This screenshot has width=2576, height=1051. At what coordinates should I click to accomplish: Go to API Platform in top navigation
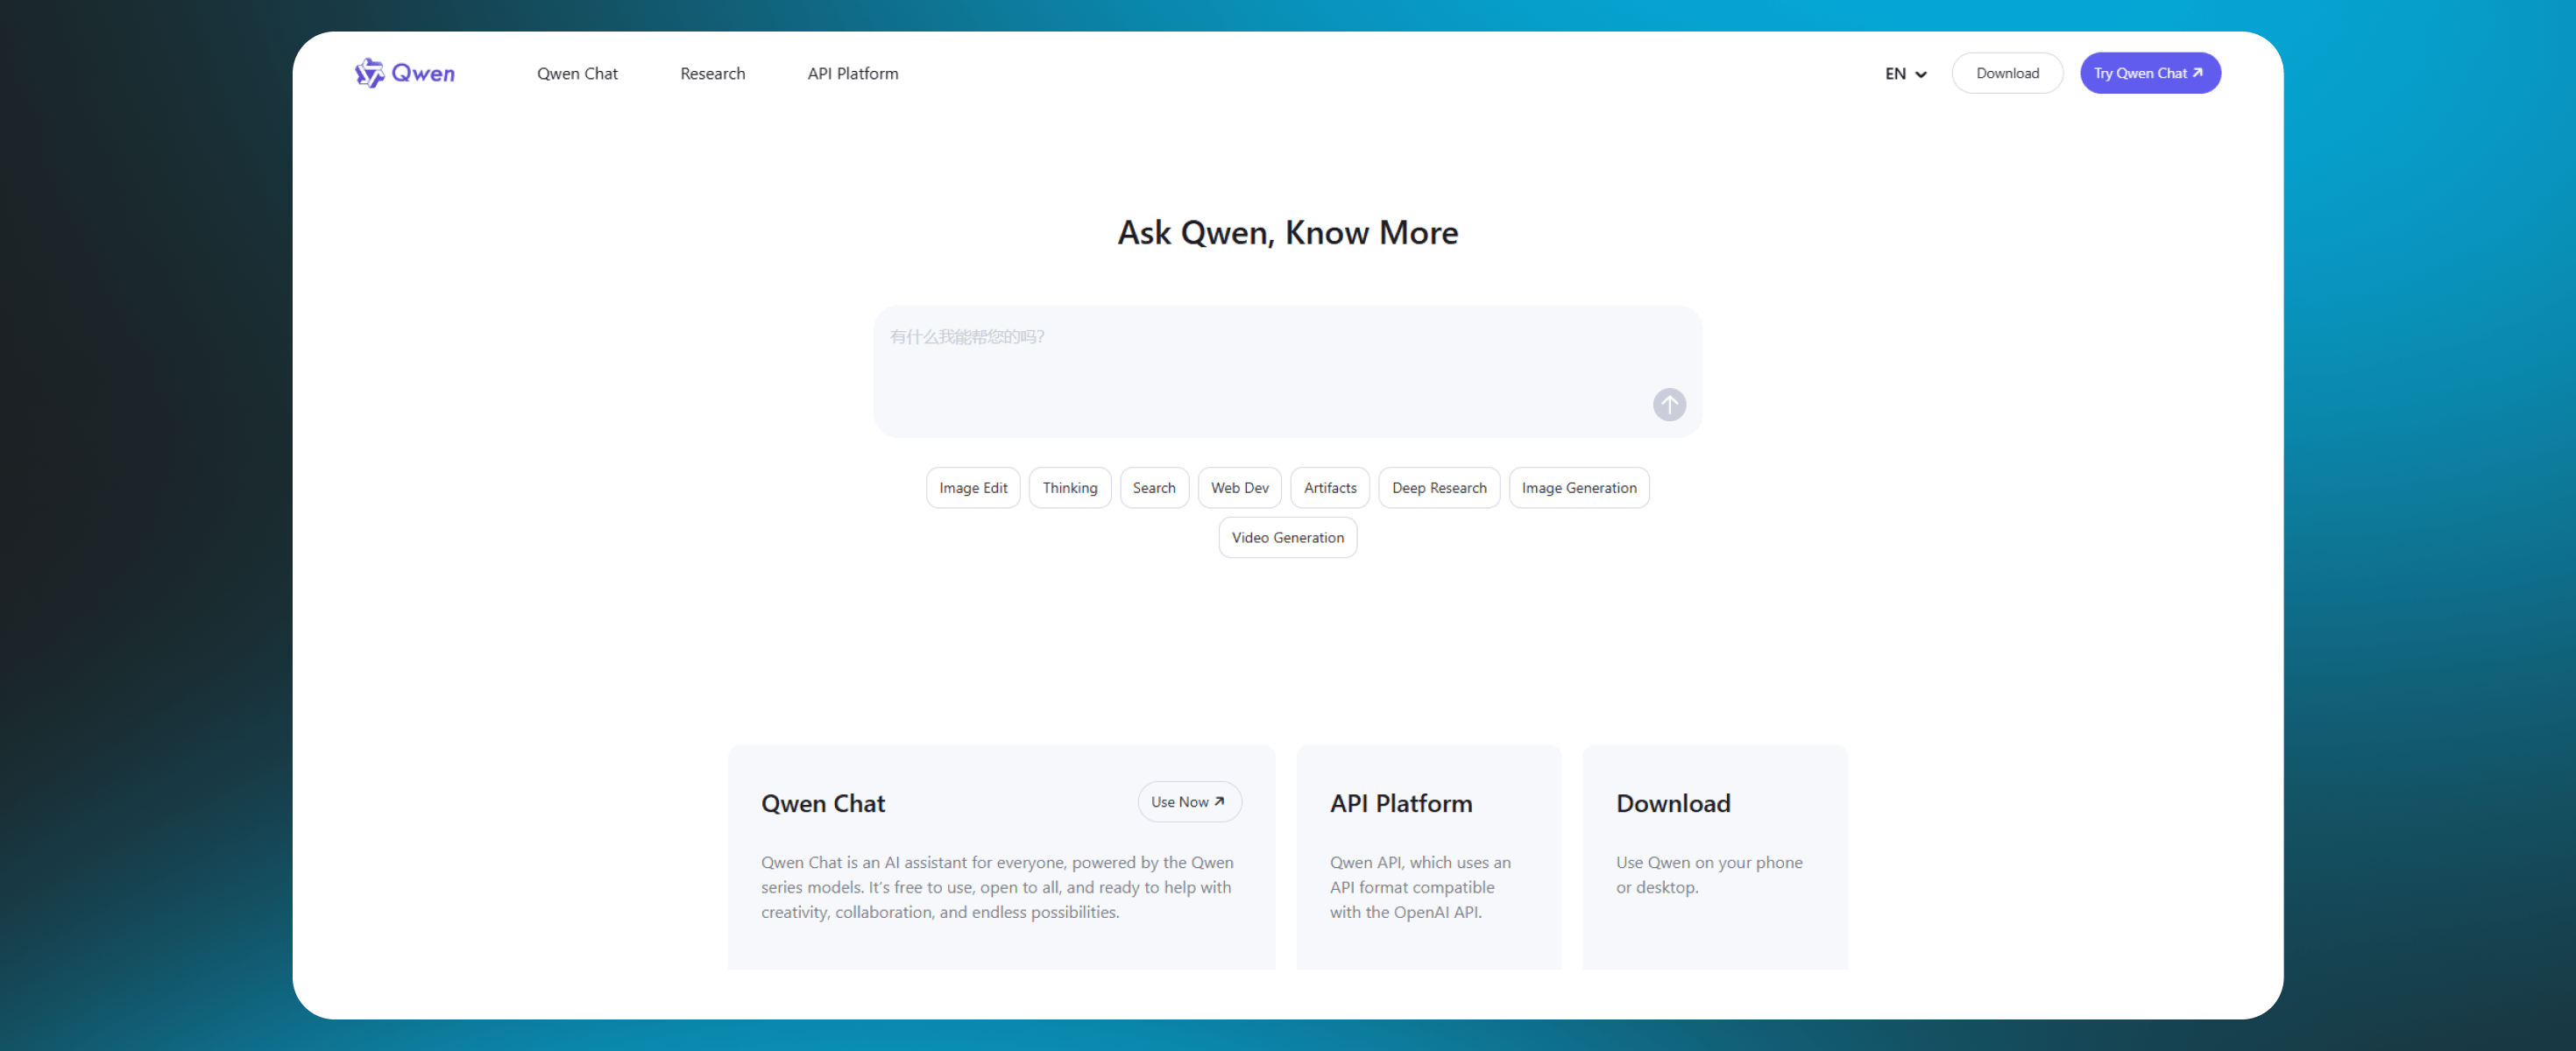coord(852,74)
